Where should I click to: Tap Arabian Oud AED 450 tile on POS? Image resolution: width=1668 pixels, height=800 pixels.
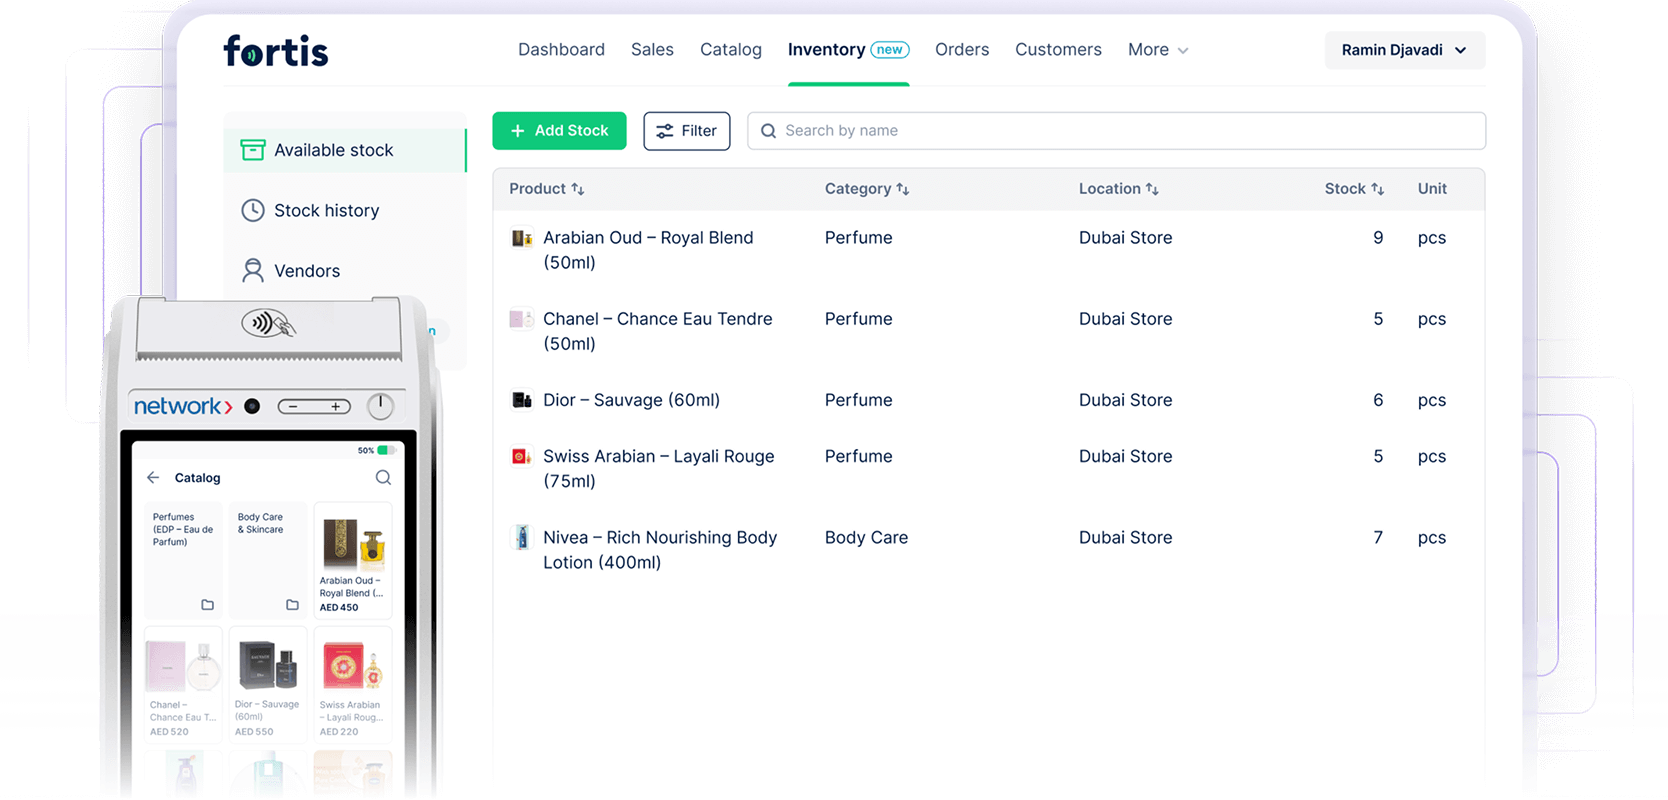pyautogui.click(x=353, y=560)
